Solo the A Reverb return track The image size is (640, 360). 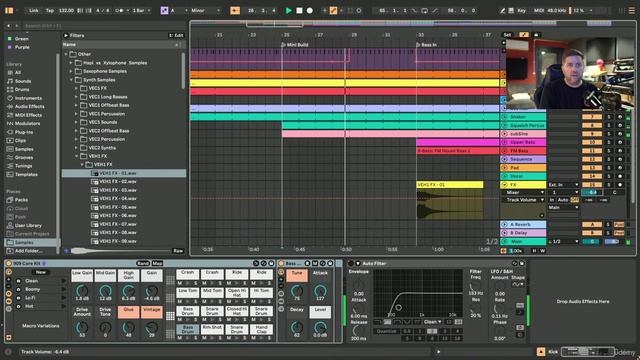tap(608, 224)
